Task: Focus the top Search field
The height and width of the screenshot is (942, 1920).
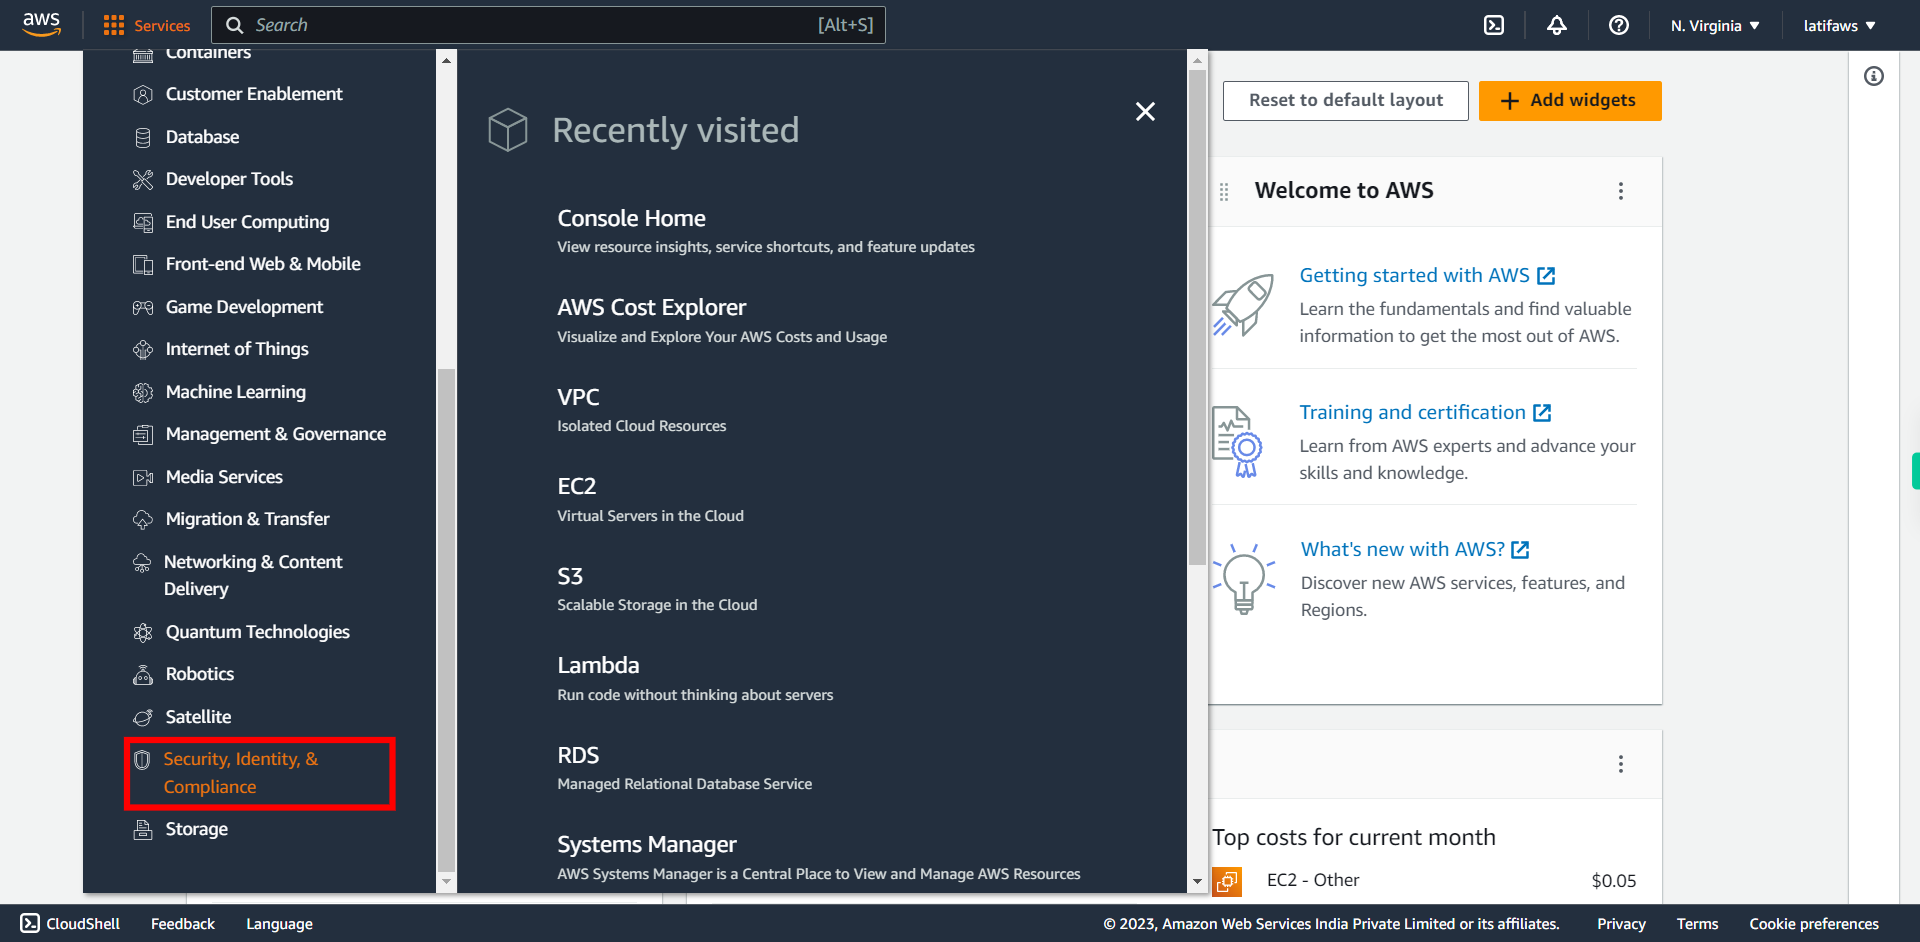Action: pyautogui.click(x=548, y=25)
